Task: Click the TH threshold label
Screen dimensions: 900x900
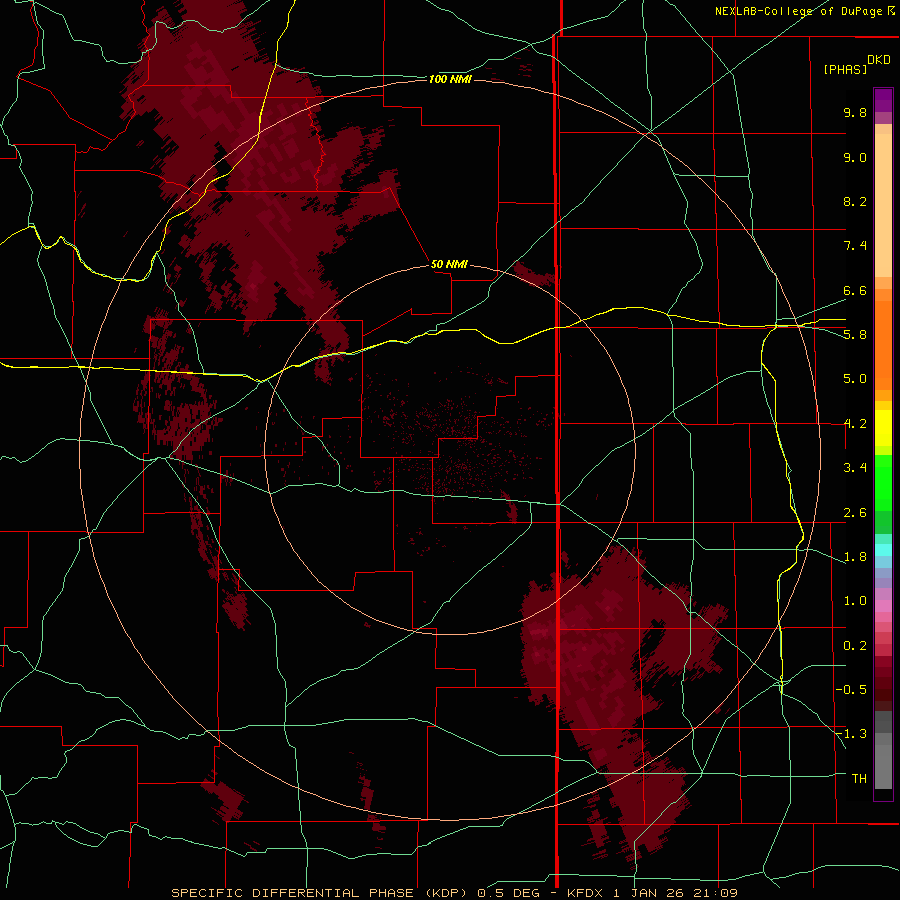Action: (x=859, y=779)
